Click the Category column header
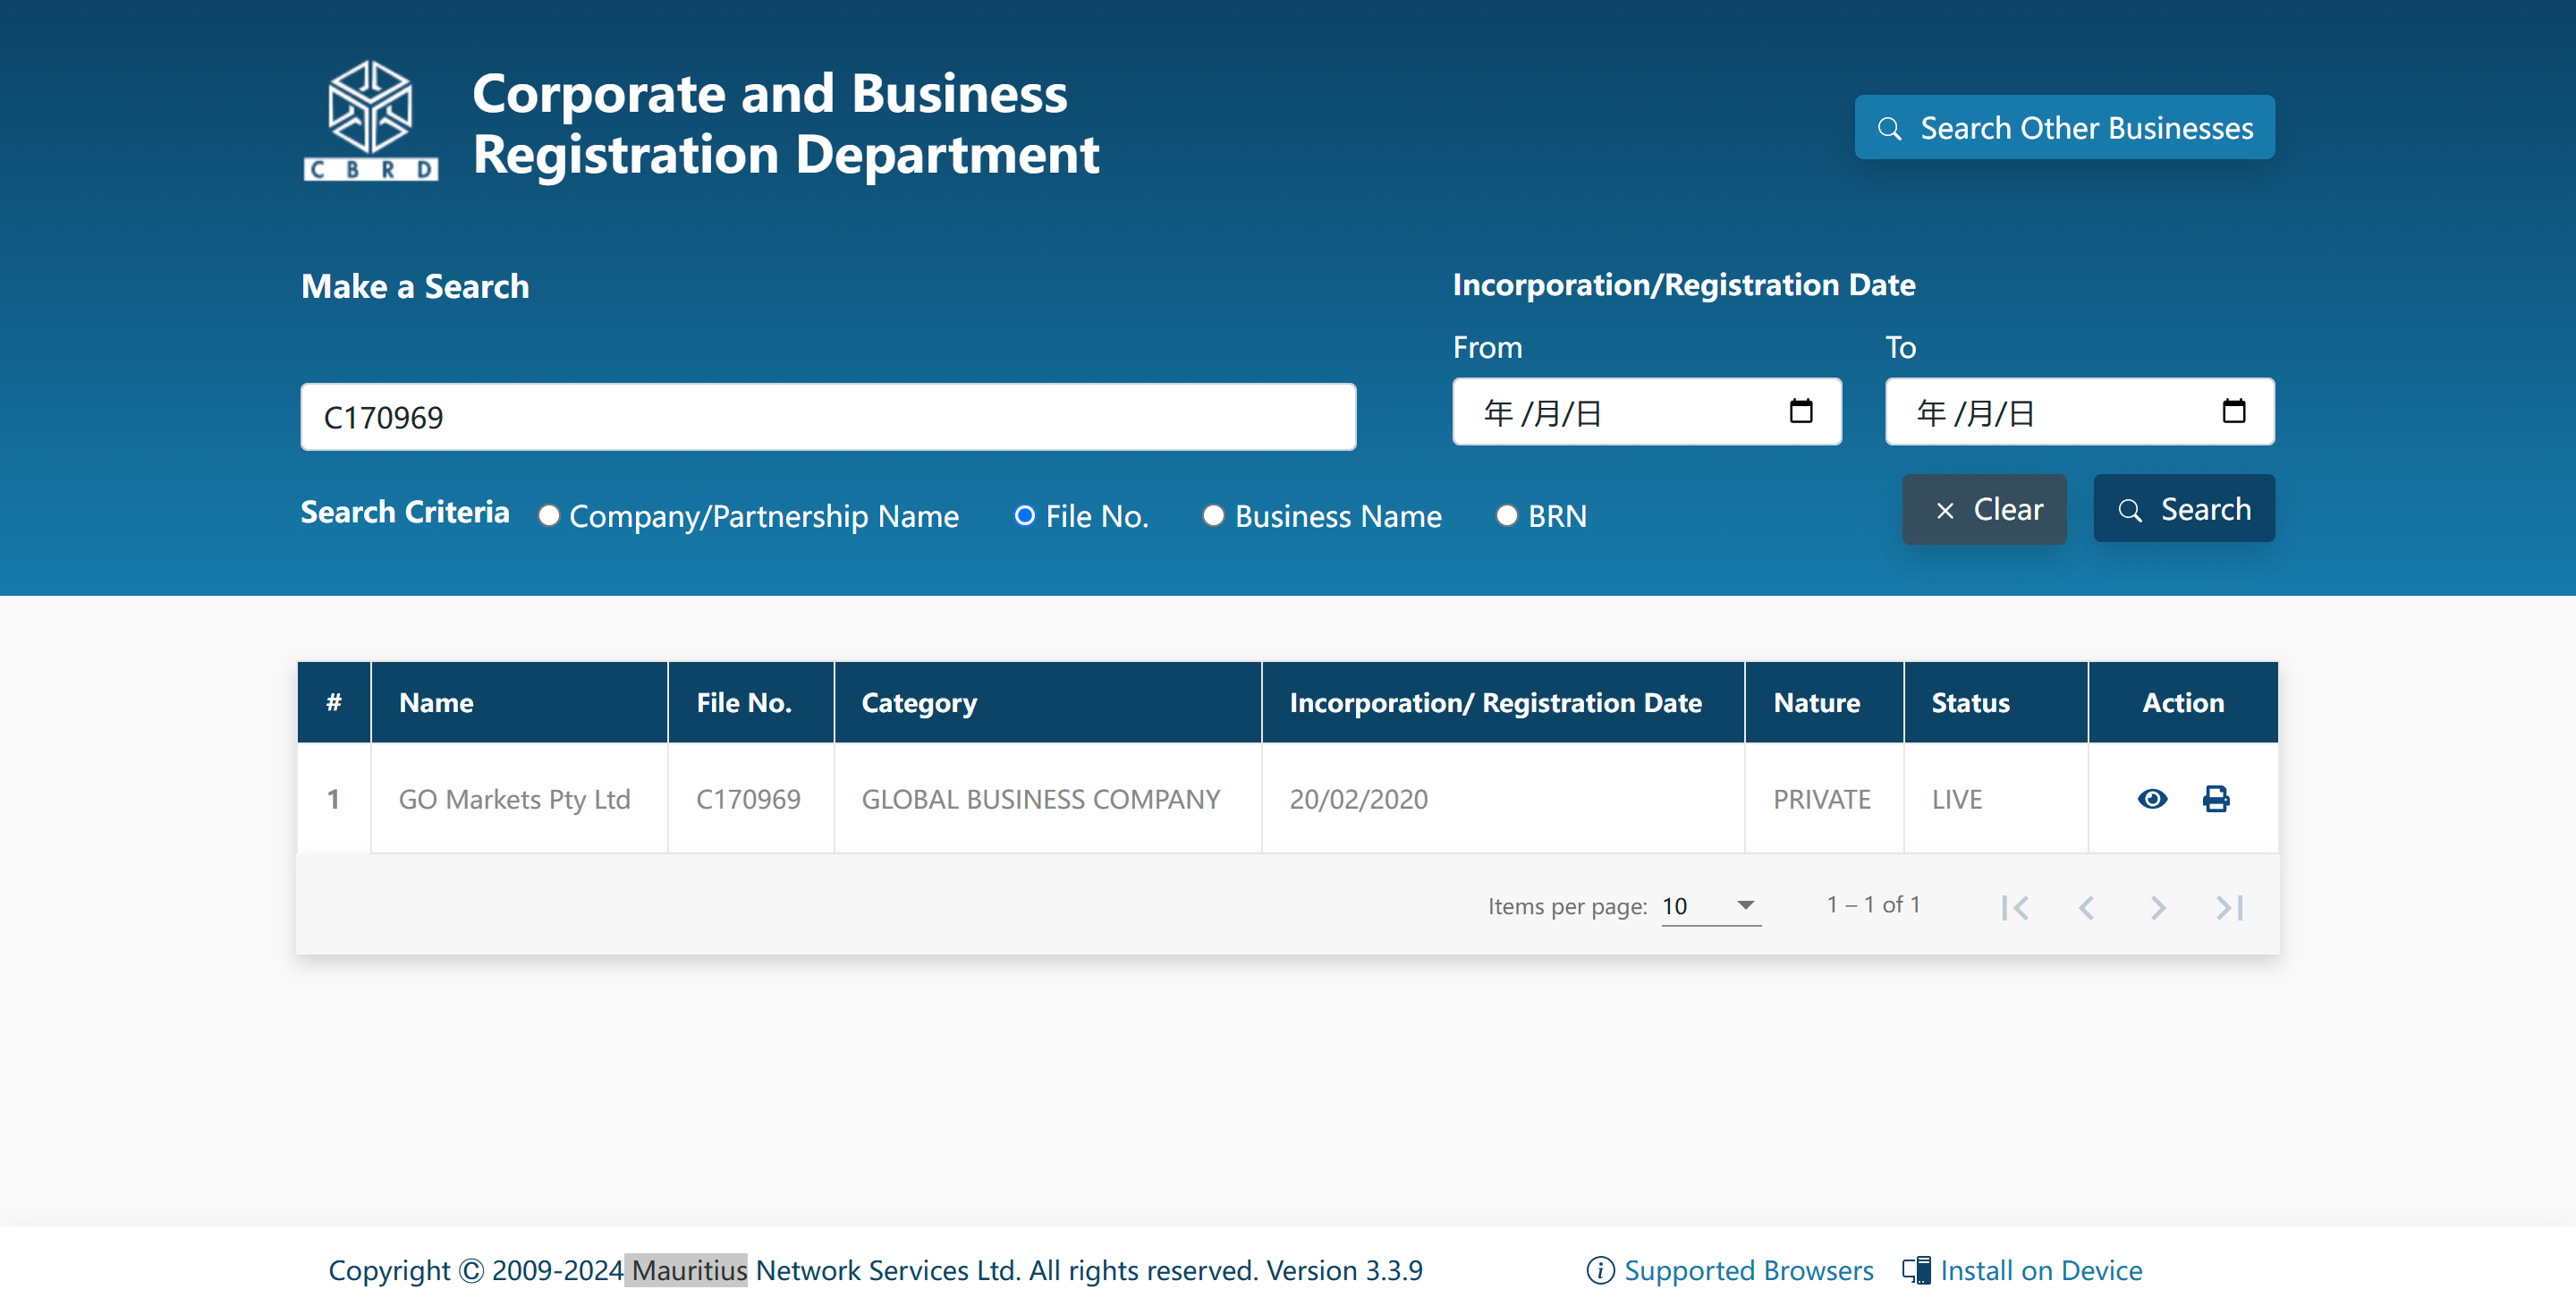 click(x=1048, y=702)
